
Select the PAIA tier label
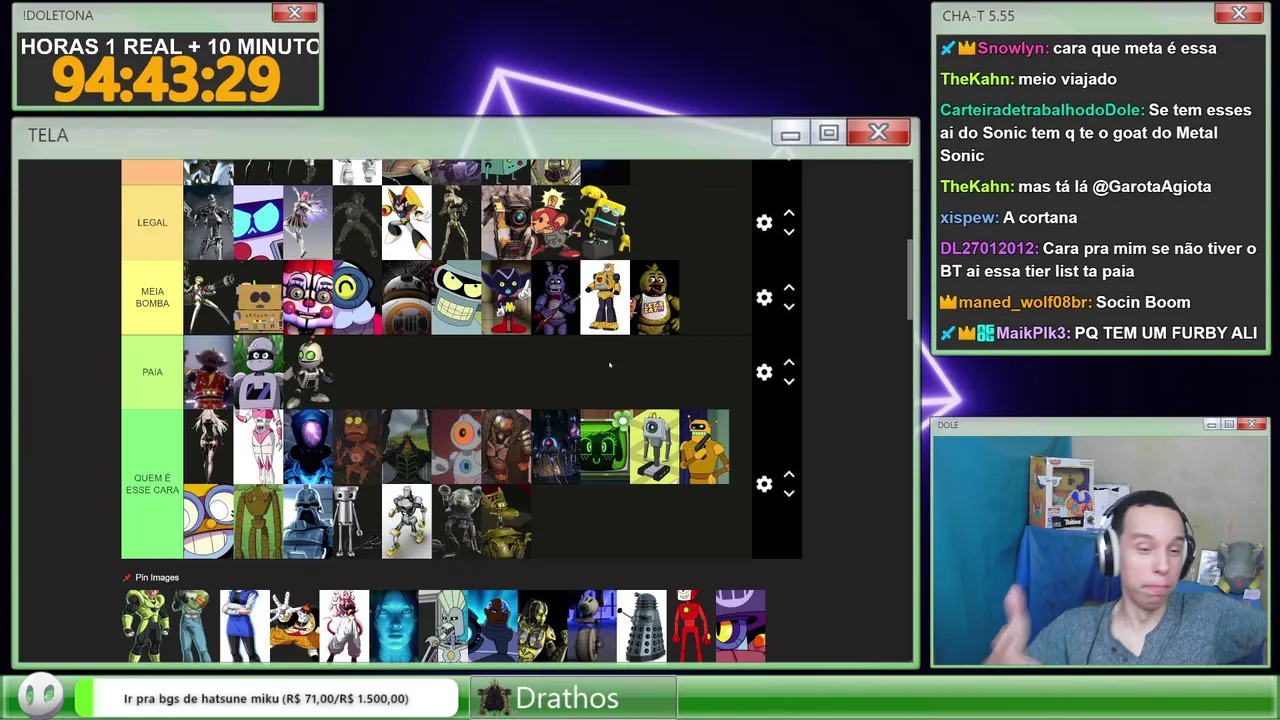tap(152, 372)
